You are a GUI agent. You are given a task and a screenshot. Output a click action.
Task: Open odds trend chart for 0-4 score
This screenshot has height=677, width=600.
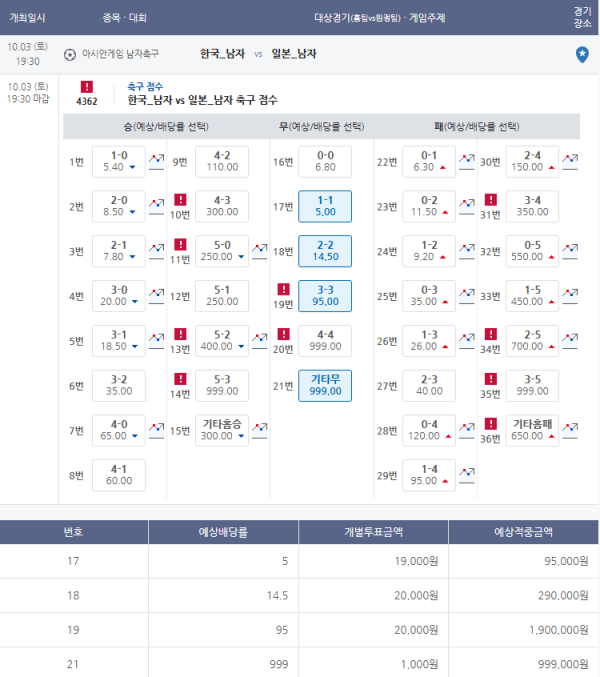tap(467, 431)
